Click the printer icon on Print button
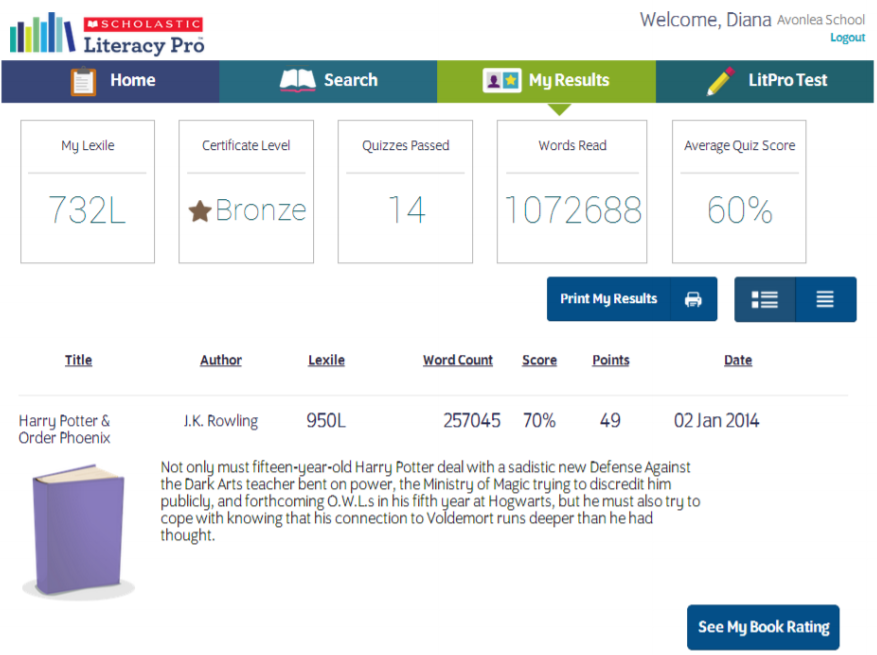The image size is (877, 655). (693, 299)
